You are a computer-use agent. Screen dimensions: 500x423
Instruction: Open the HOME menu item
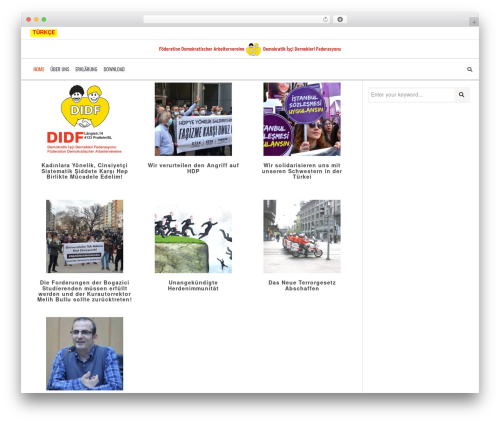pyautogui.click(x=39, y=69)
